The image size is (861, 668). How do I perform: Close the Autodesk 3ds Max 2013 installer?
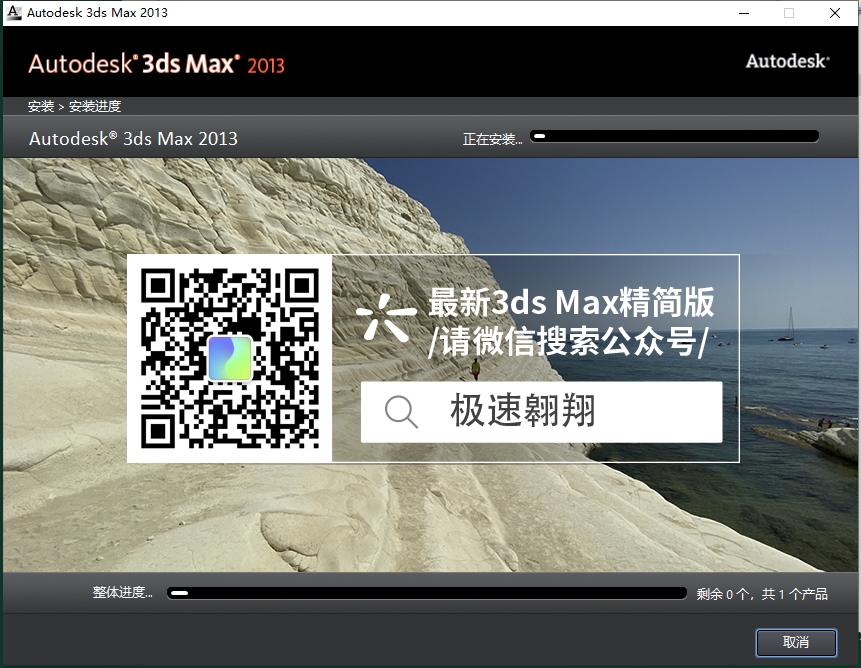(835, 13)
